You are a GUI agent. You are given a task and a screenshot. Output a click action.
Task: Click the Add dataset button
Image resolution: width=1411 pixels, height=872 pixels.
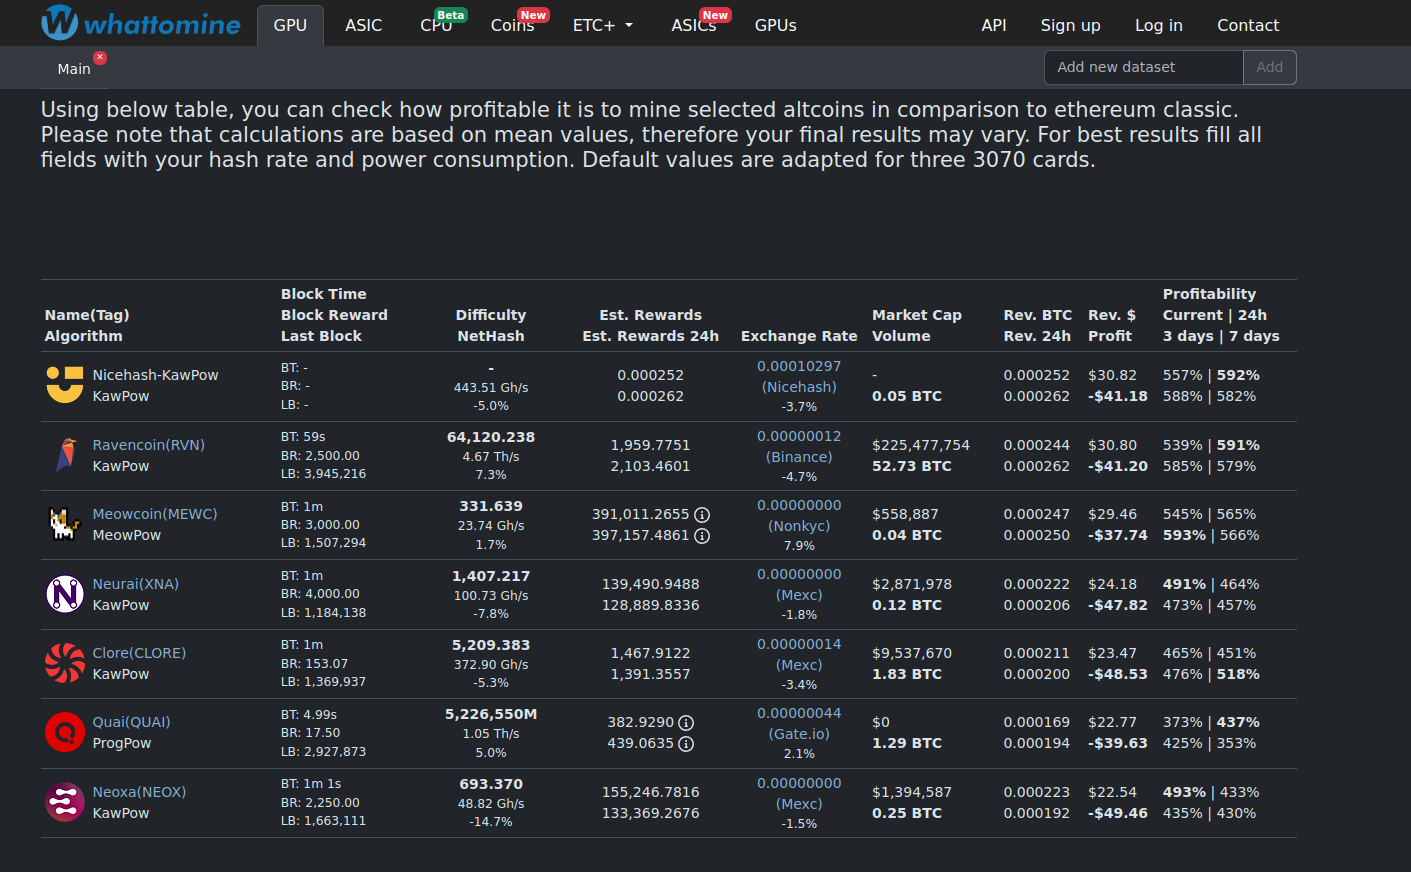pos(1270,67)
